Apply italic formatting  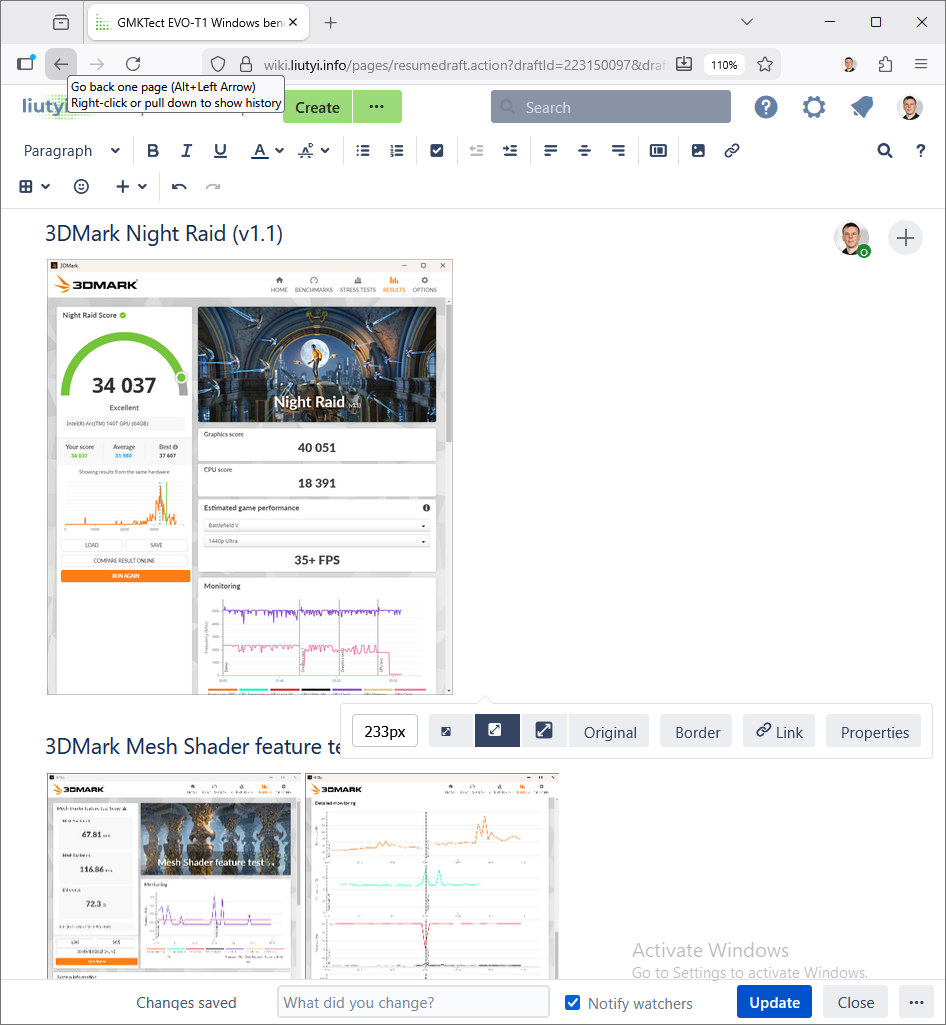coord(186,151)
